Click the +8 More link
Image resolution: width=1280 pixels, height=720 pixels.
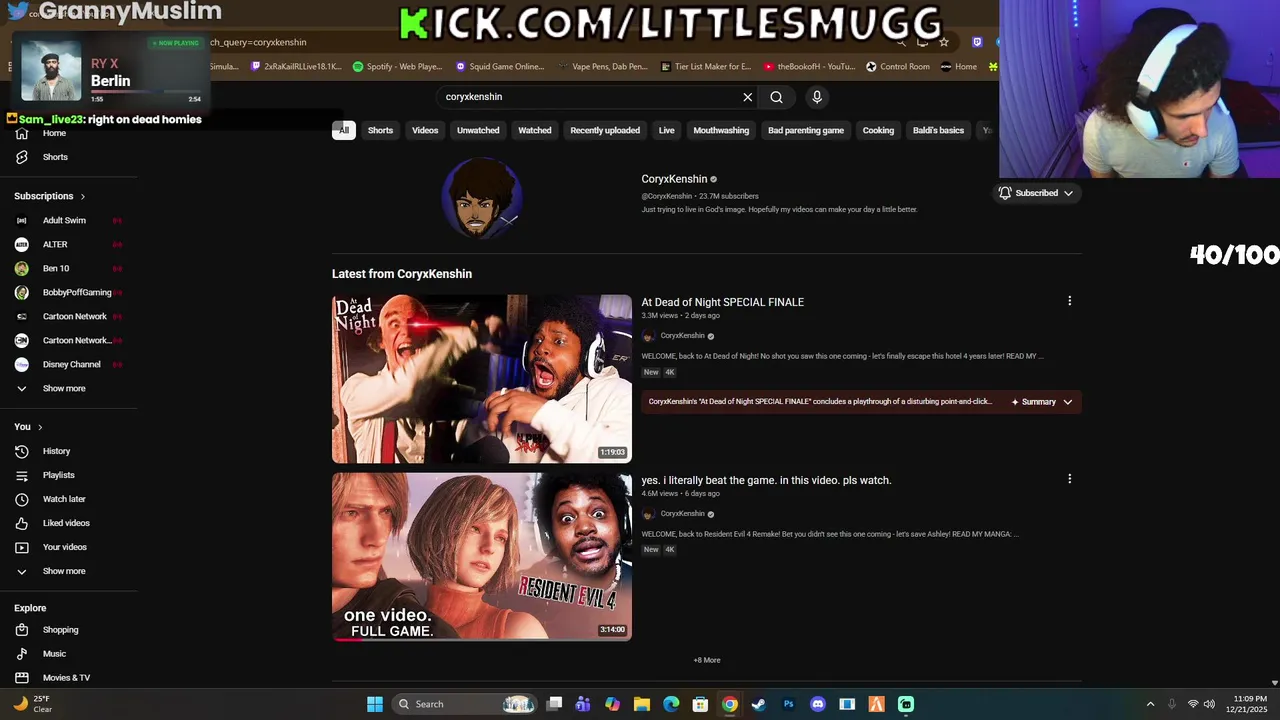pyautogui.click(x=707, y=660)
